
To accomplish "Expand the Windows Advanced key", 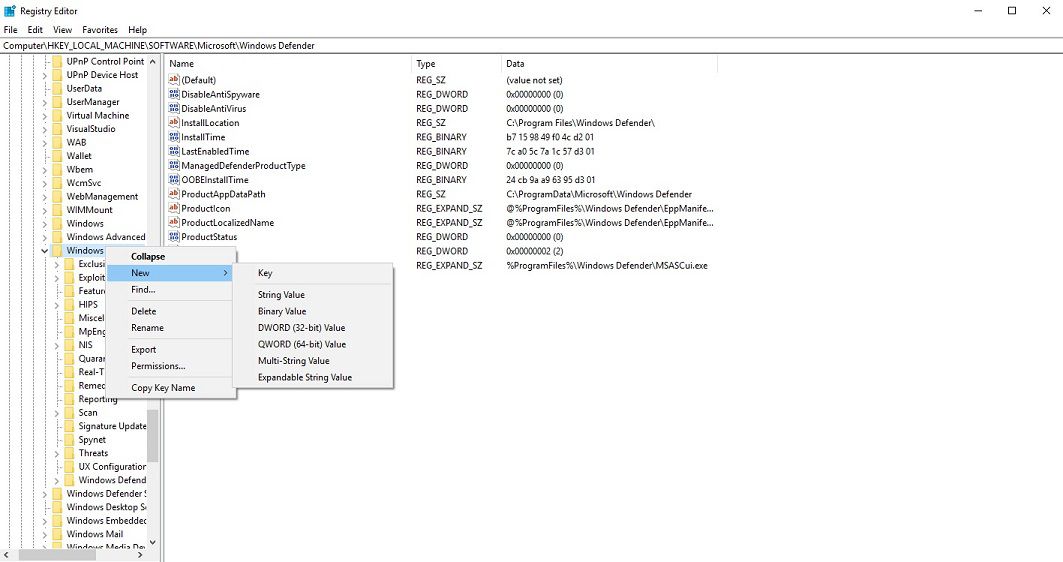I will (45, 238).
